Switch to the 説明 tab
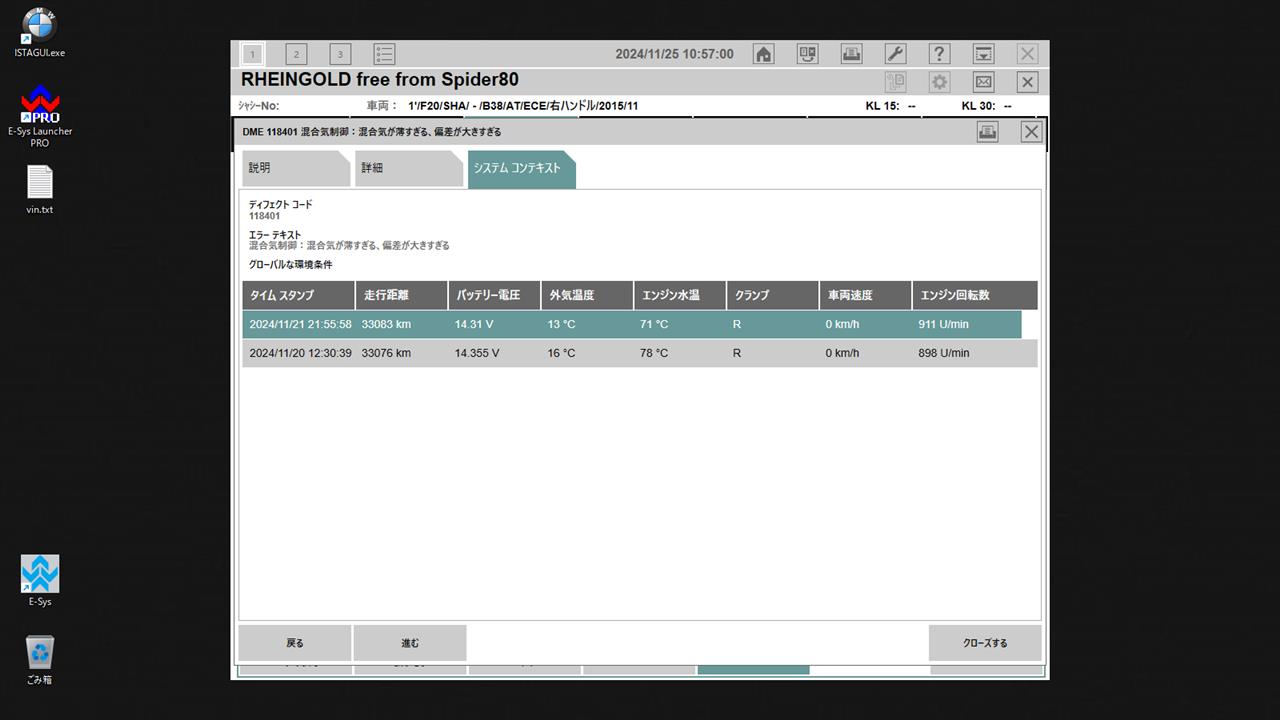Screen dimensions: 1280x720 point(296,169)
